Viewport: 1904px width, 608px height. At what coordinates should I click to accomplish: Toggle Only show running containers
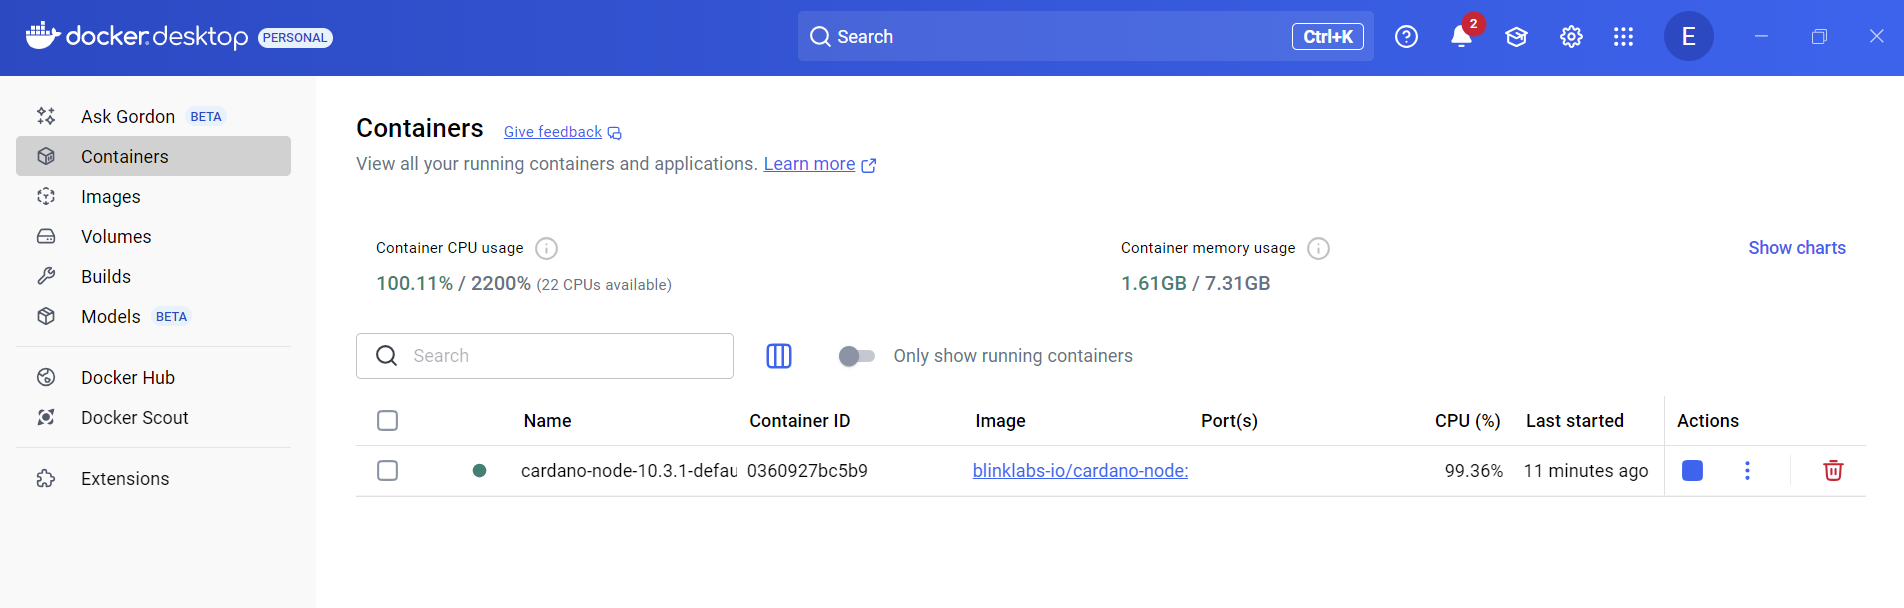(x=857, y=356)
